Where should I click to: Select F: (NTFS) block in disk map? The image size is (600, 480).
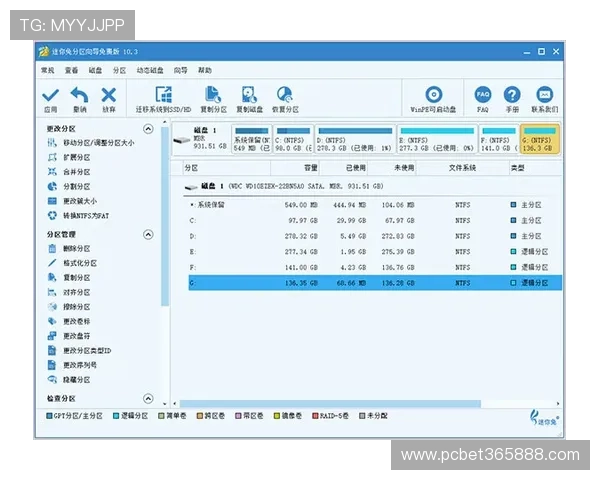pos(499,139)
